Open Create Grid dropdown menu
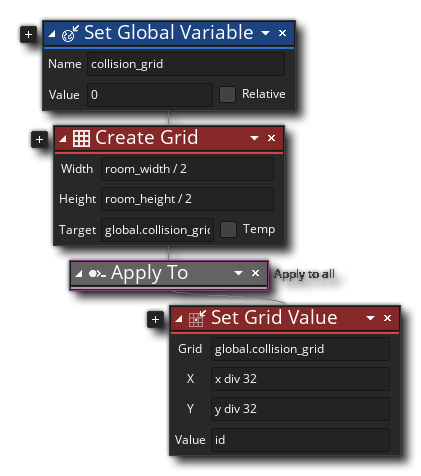This screenshot has height=476, width=421. 254,138
